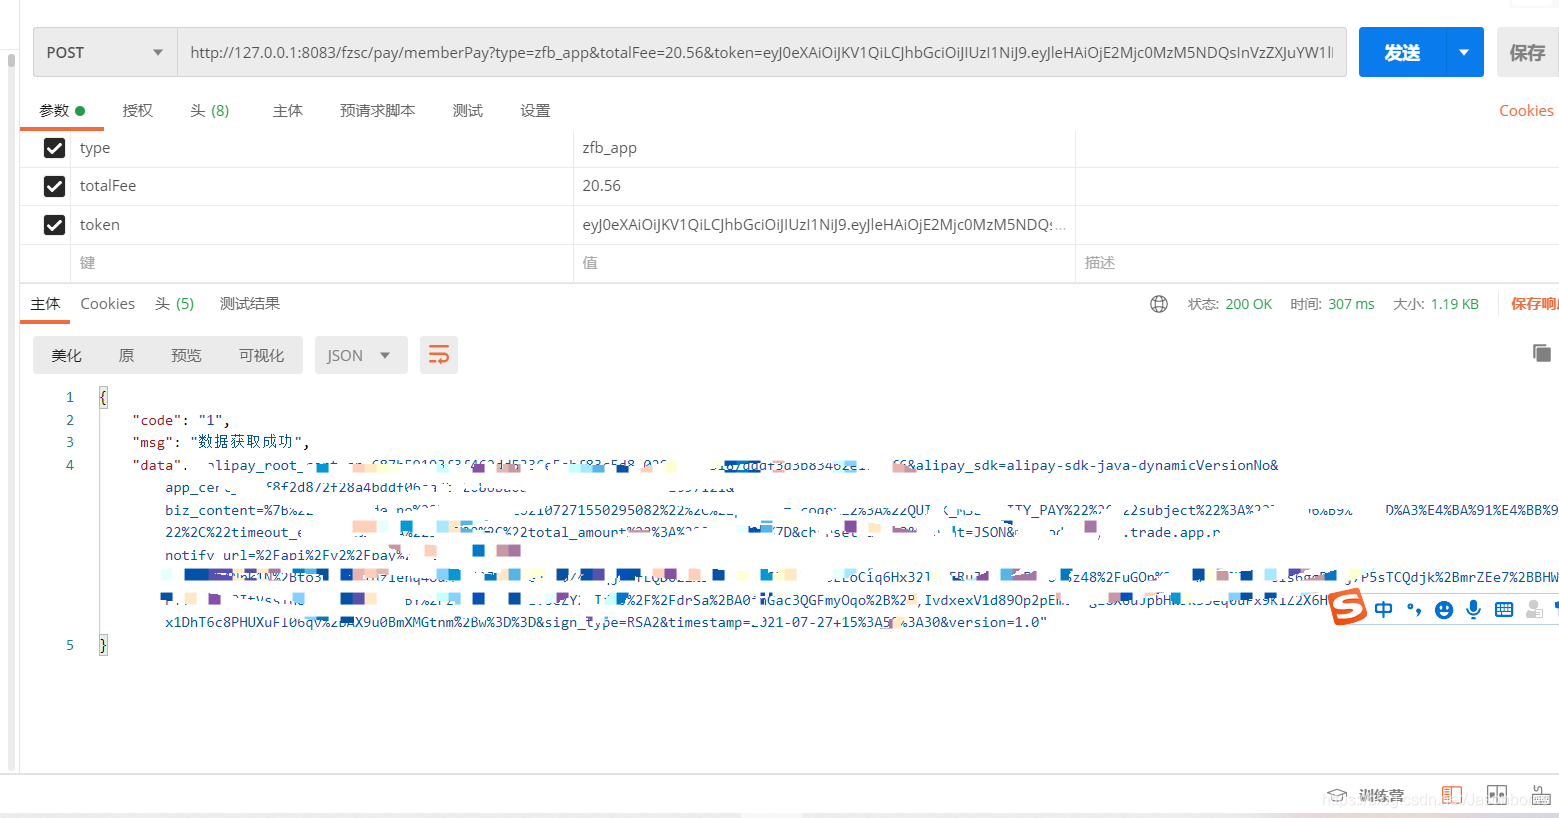Click the graduation cap bootcamp icon
The height and width of the screenshot is (818, 1559).
[x=1337, y=796]
